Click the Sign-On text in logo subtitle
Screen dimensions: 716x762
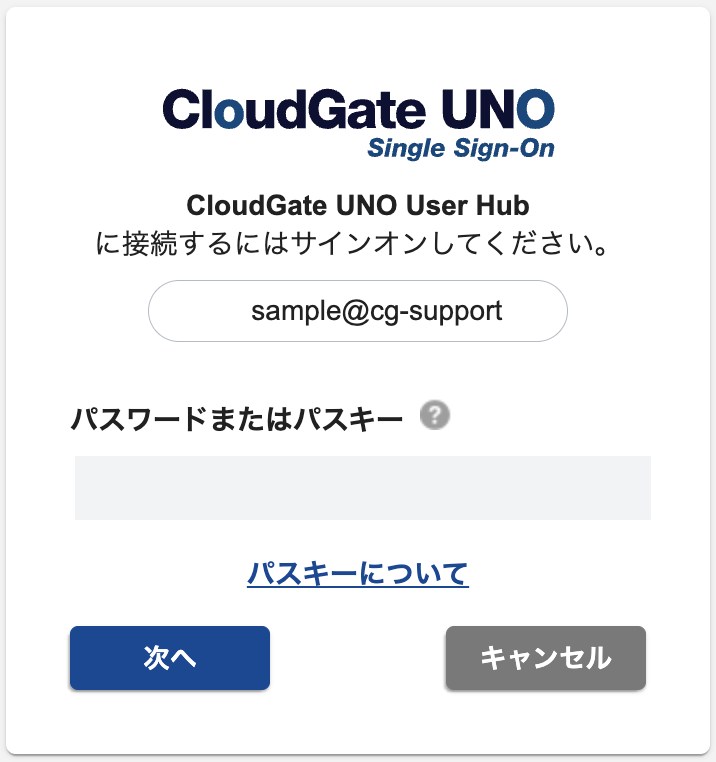point(504,149)
